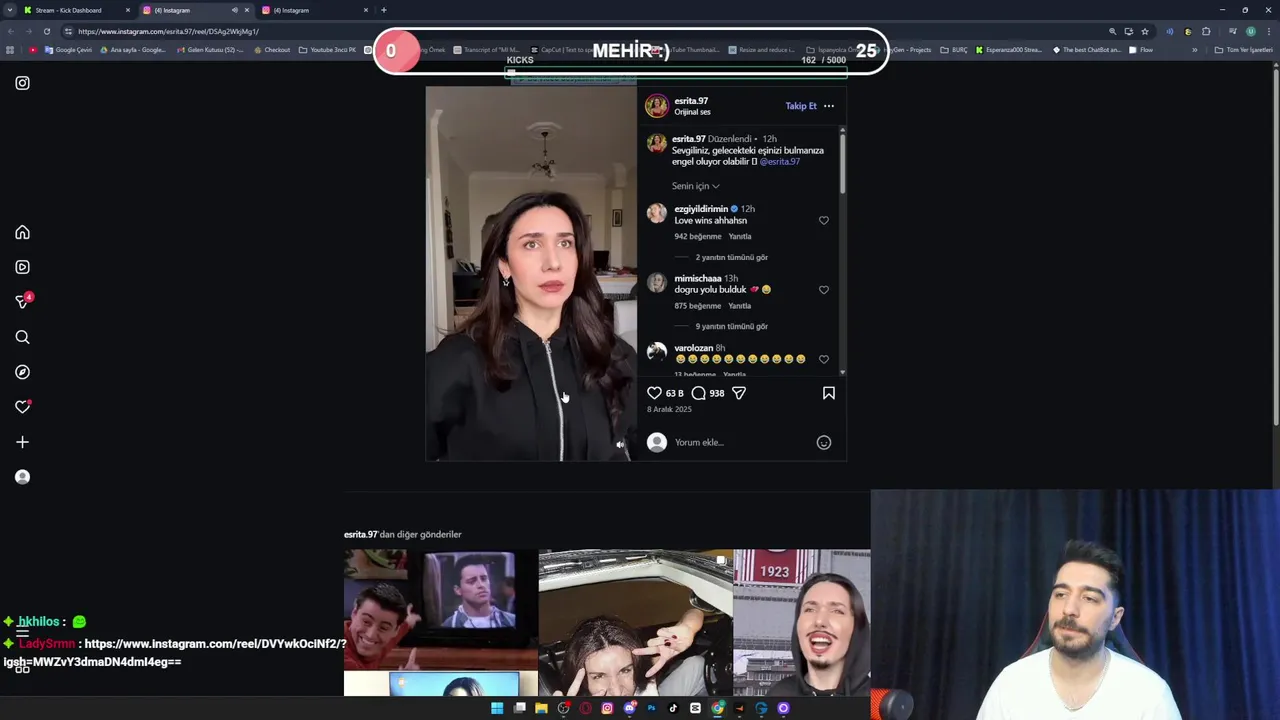Open TikTok from taskbar

[x=673, y=708]
